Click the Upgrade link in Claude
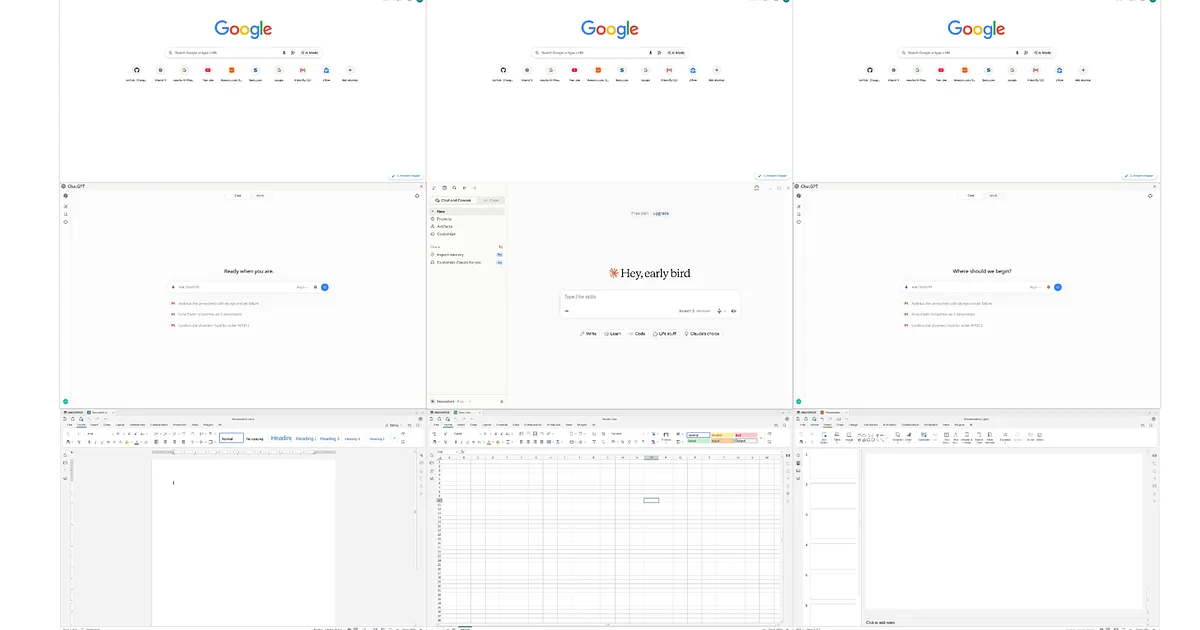Screen dimensions: 1200x630 coord(661,213)
